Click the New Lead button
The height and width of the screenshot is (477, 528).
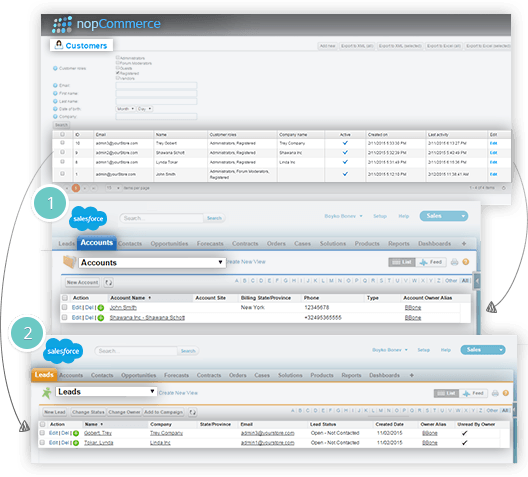pyautogui.click(x=55, y=412)
